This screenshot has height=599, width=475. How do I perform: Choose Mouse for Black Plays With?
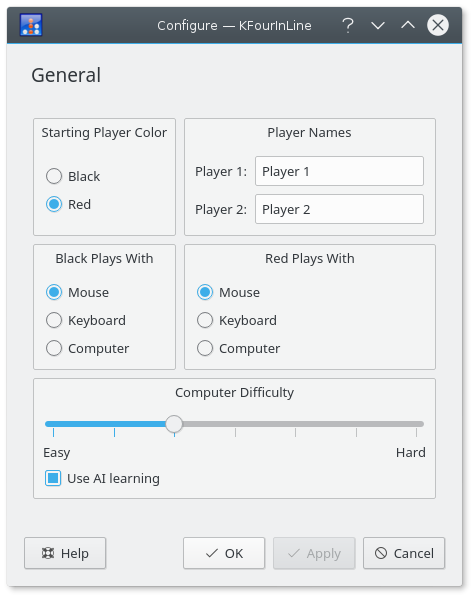[77, 293]
